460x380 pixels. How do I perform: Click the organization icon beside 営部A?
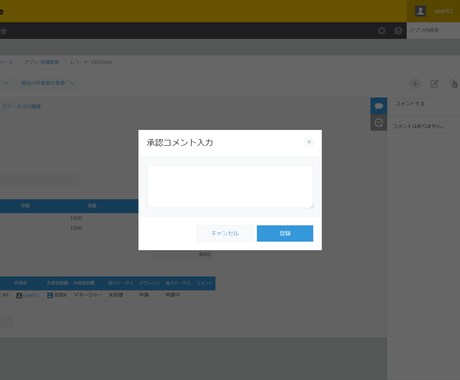[x=50, y=295]
